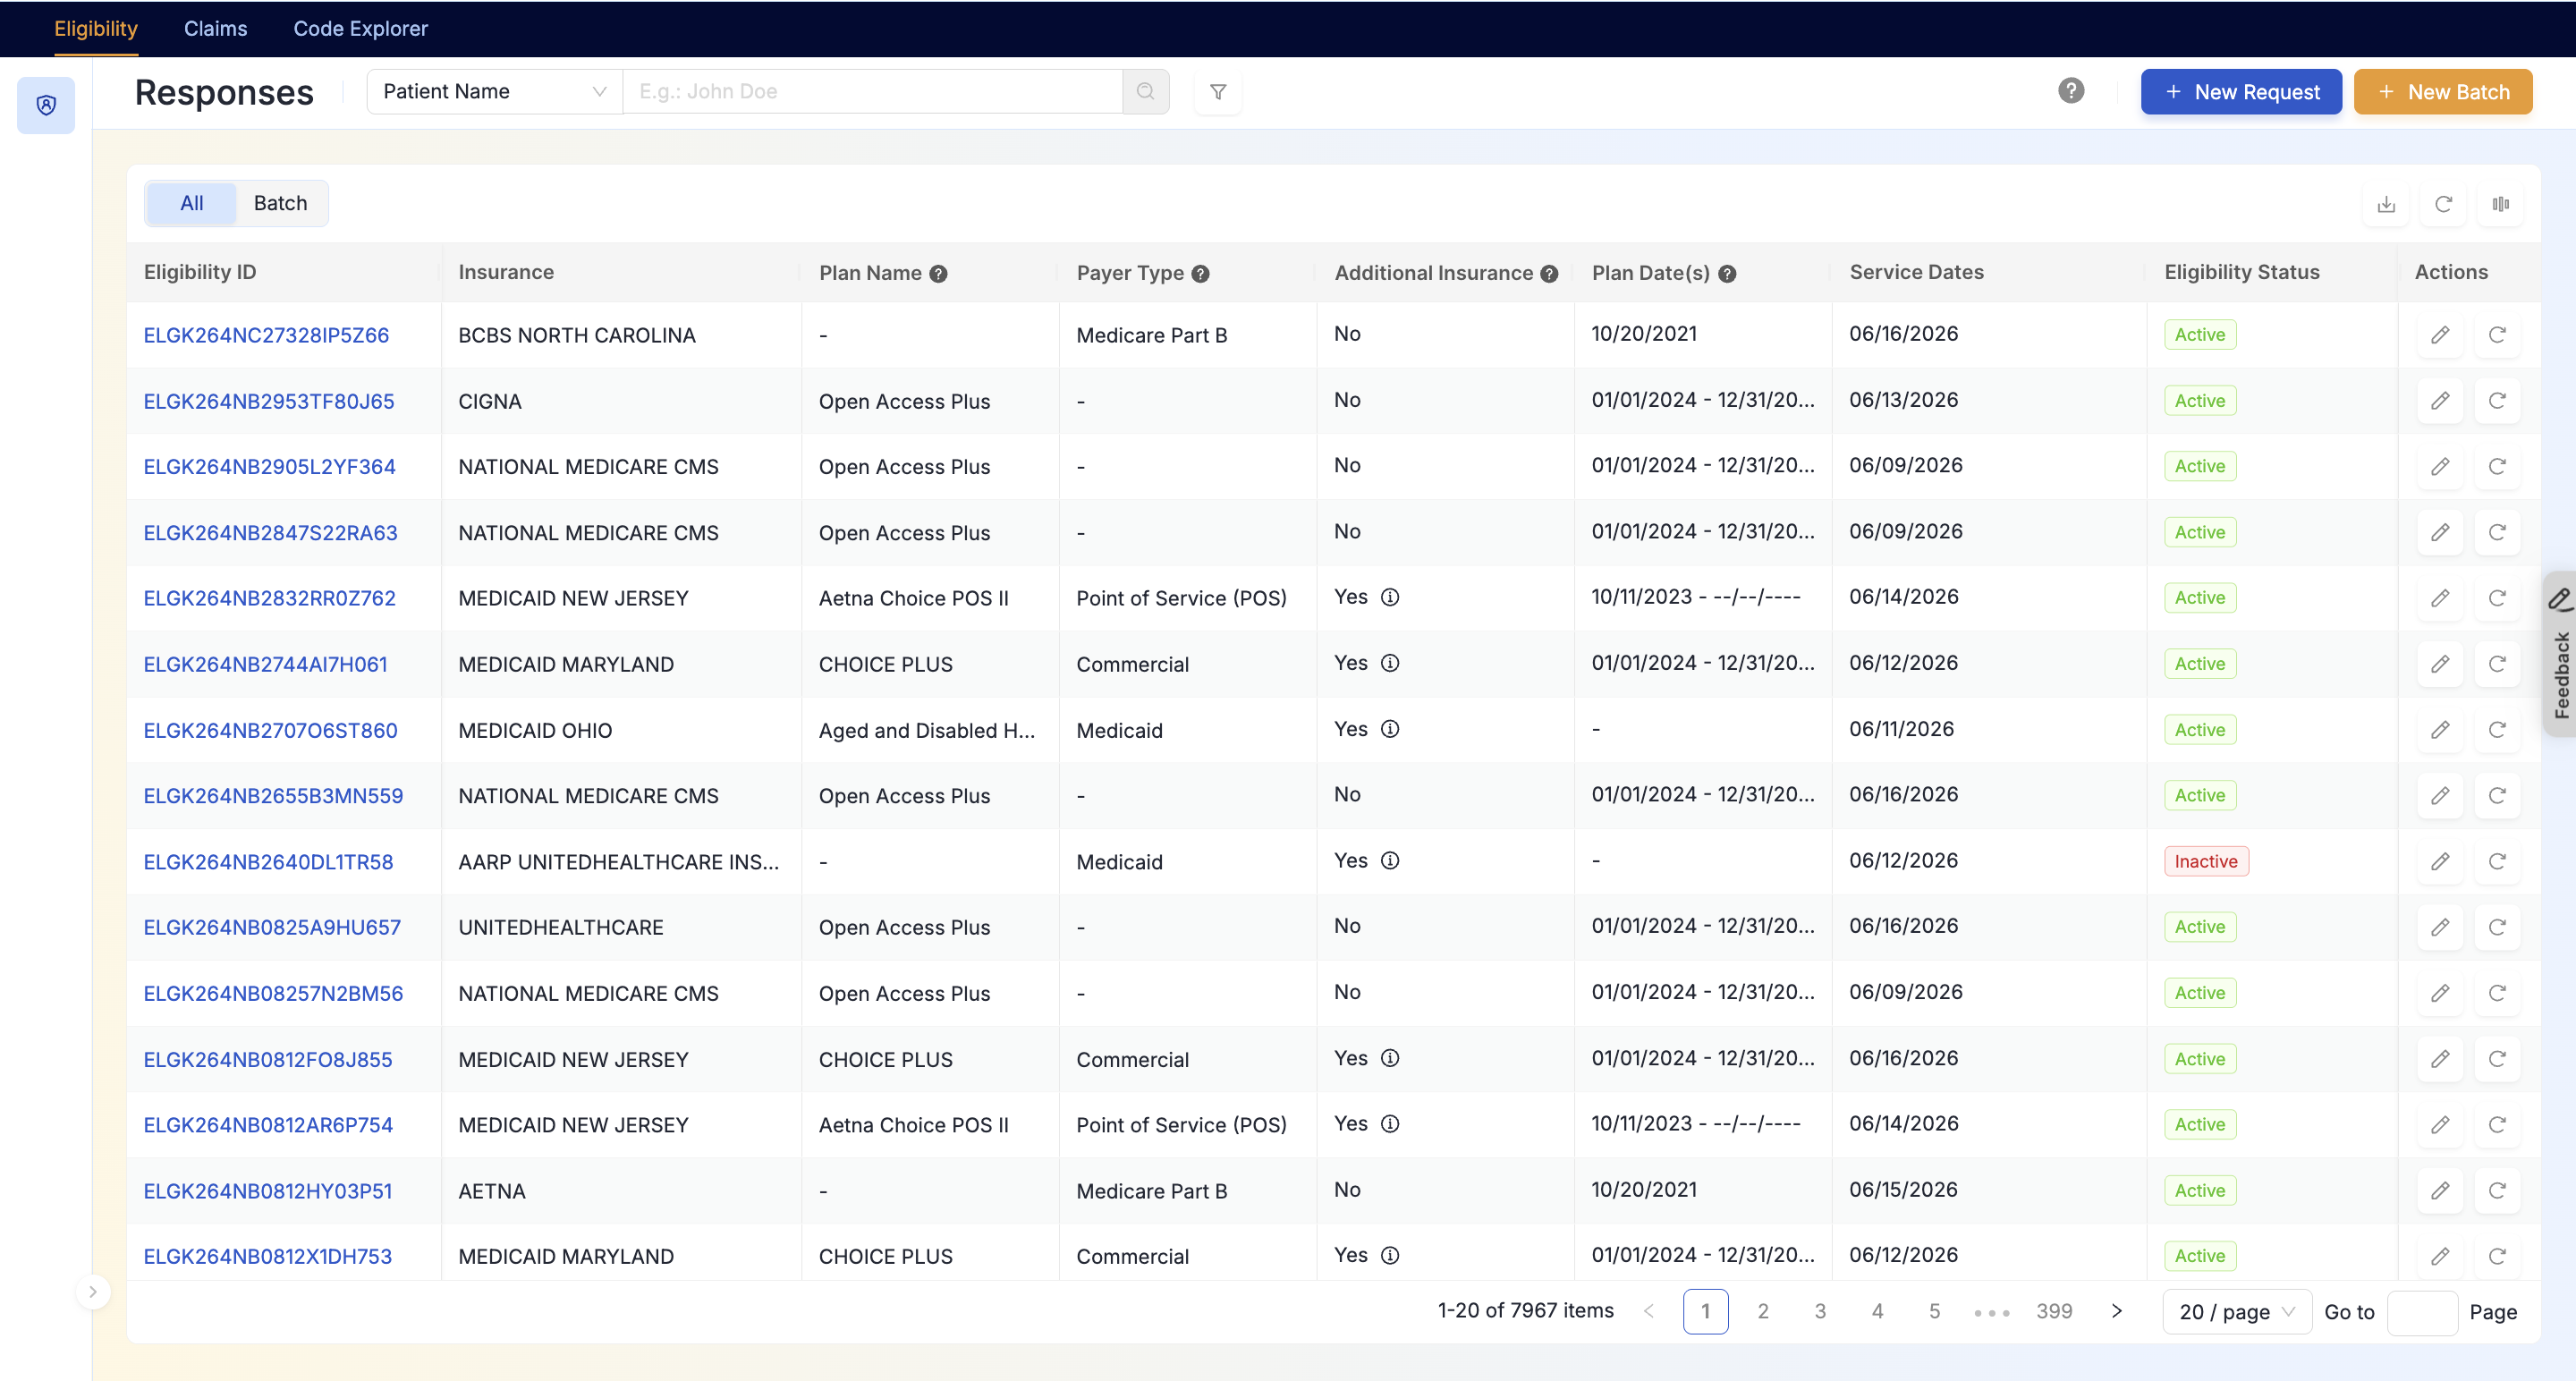
Task: Jump ahead using pagination ellipsis
Action: point(1991,1313)
